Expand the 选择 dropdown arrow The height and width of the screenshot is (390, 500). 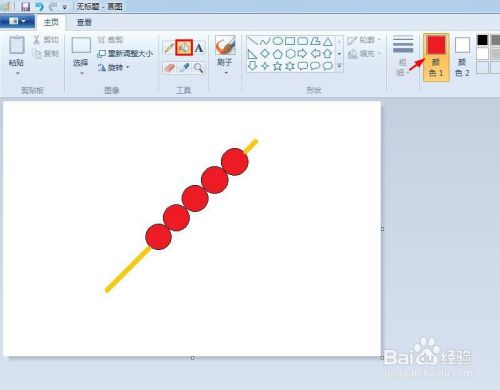click(81, 73)
